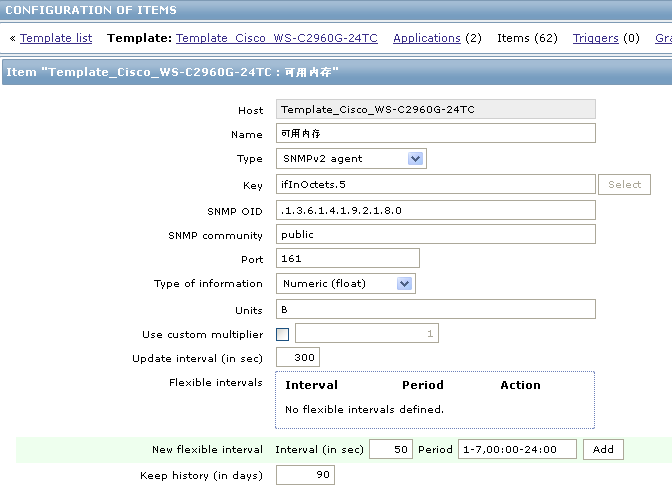Viewport: 672px width, 488px height.
Task: Expand the Type of information dropdown arrow
Action: pos(404,284)
